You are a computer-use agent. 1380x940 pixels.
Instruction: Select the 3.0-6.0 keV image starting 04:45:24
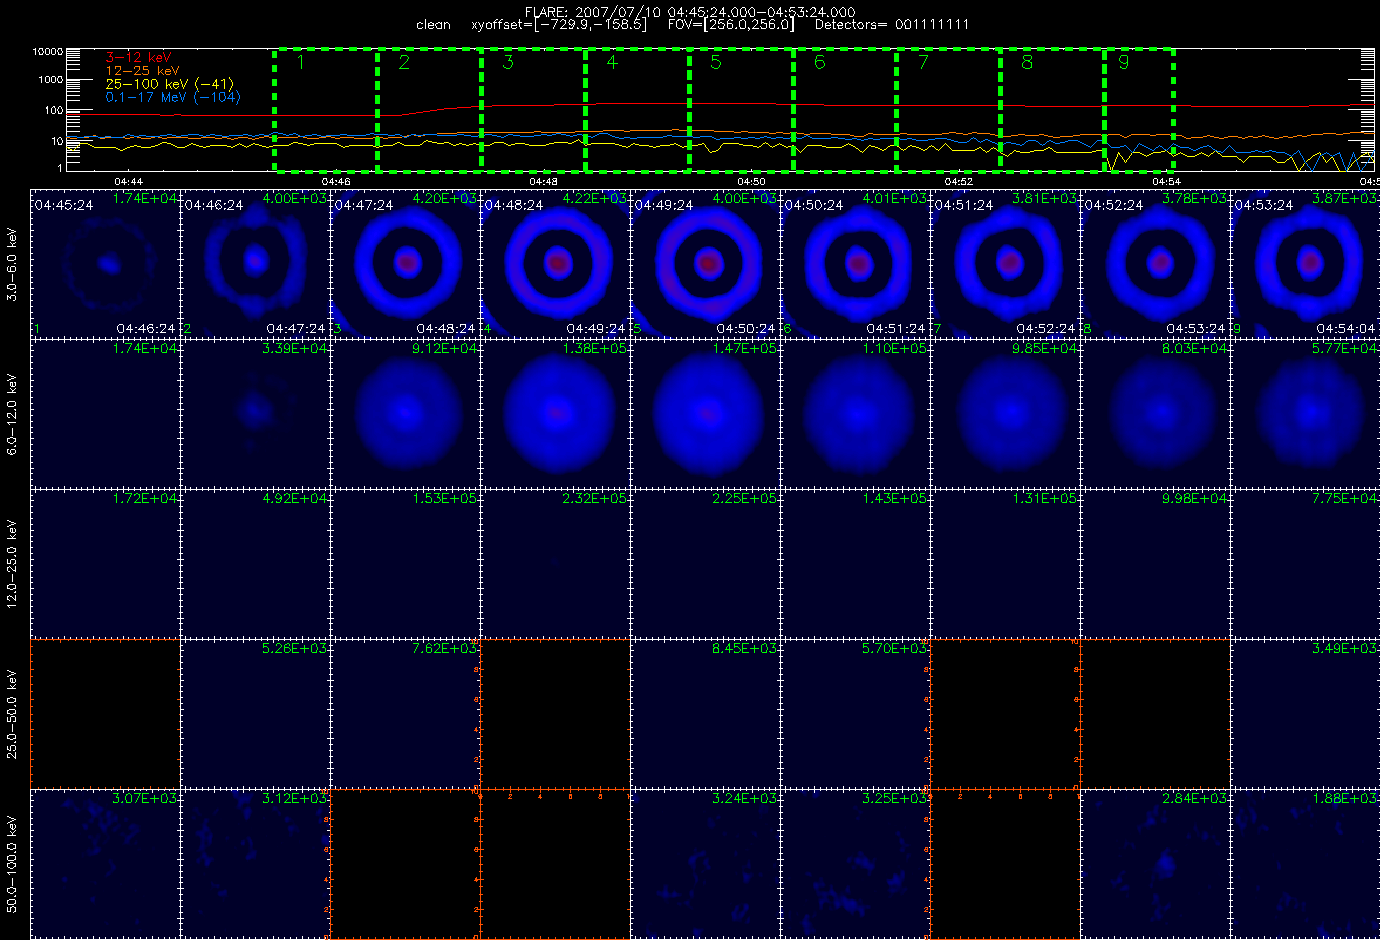point(106,264)
